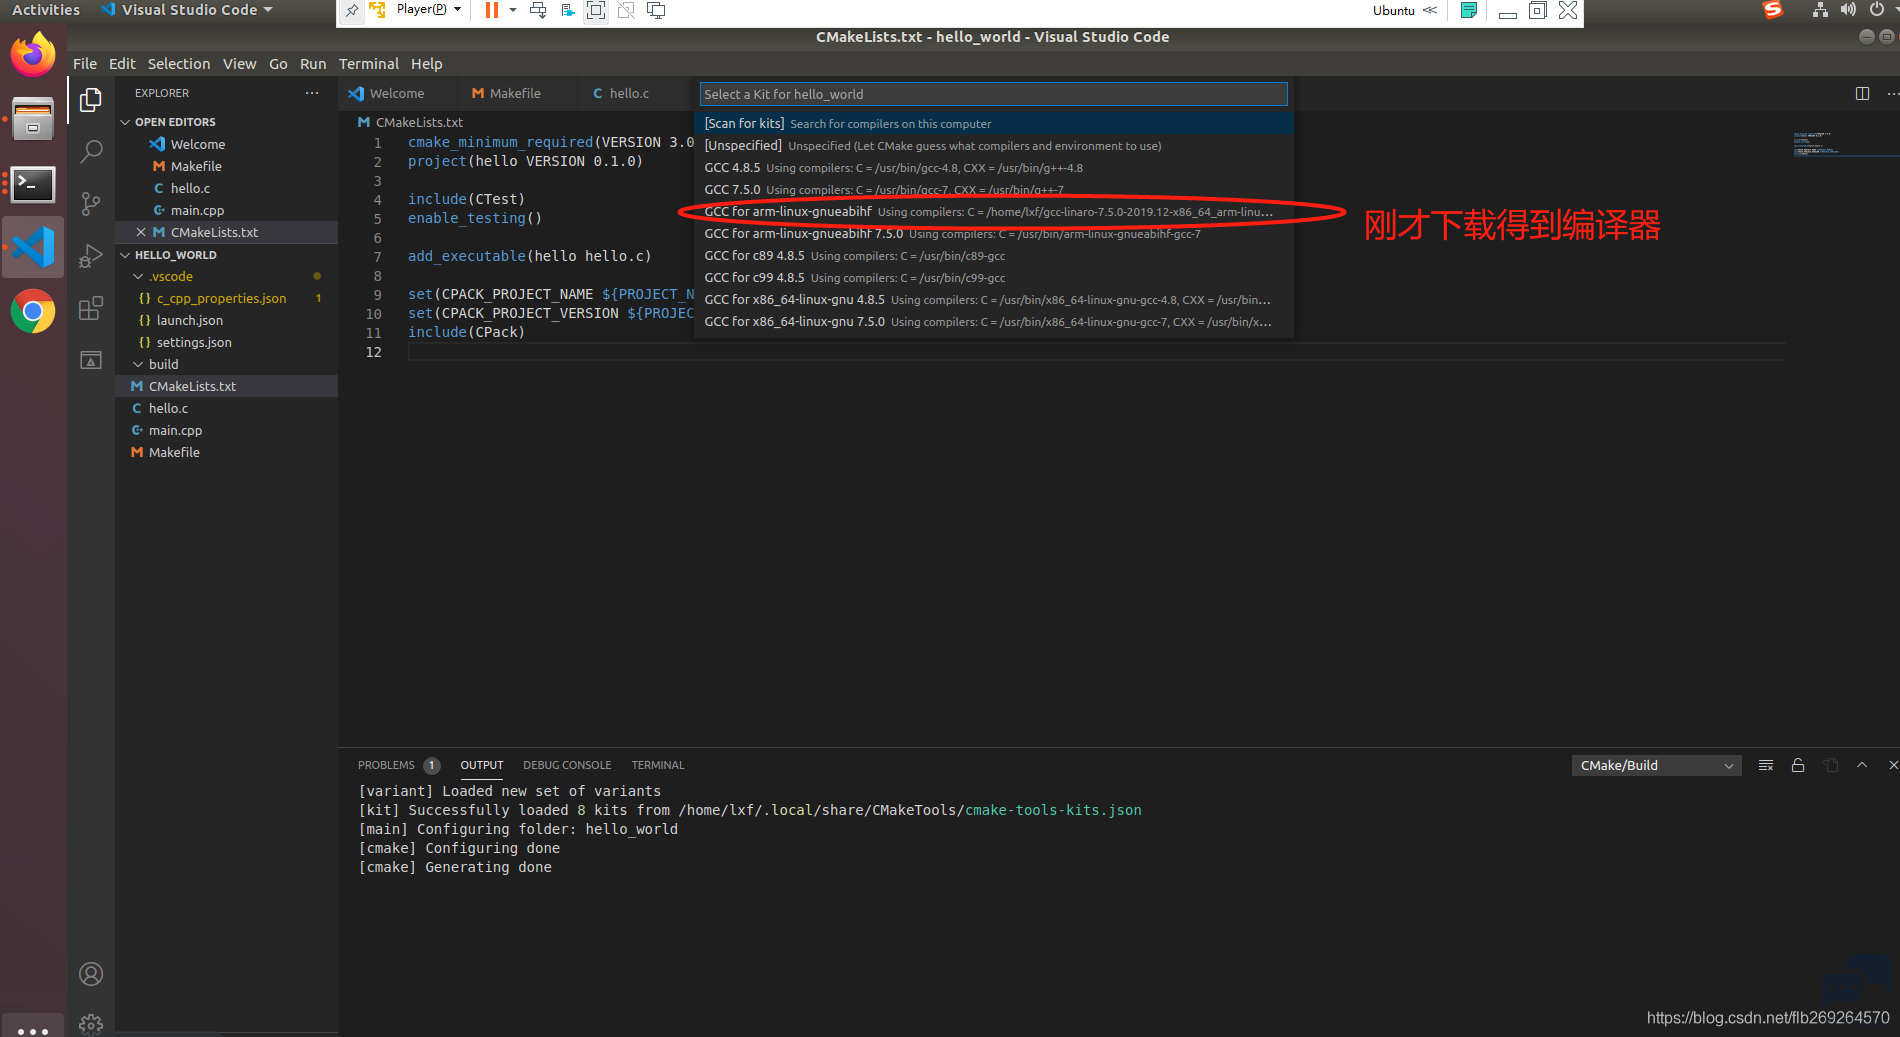Collapse the HELLO_WORLD folder section

176,255
